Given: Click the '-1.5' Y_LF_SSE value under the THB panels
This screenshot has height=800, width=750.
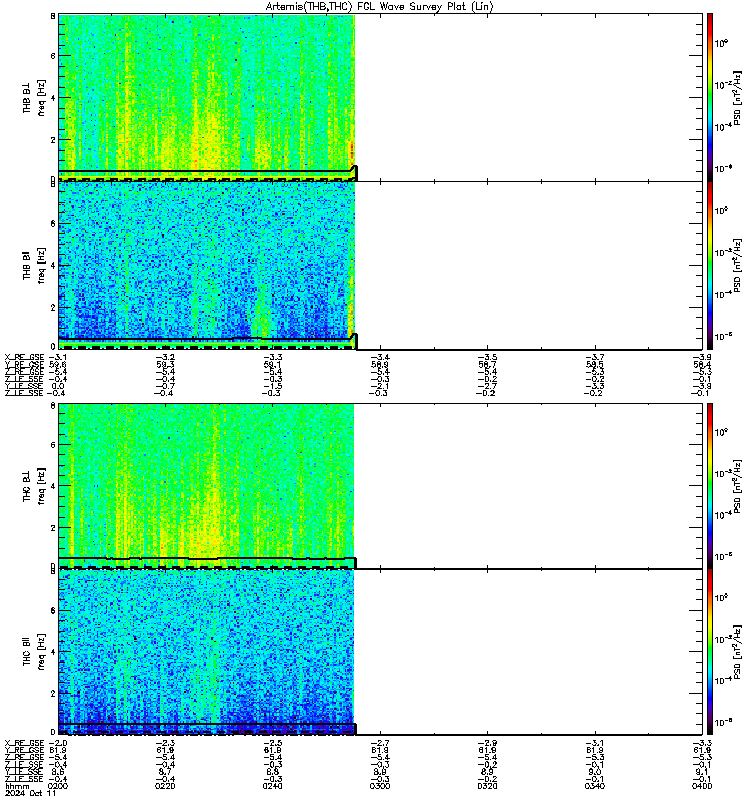Looking at the screenshot, I should (x=272, y=386).
